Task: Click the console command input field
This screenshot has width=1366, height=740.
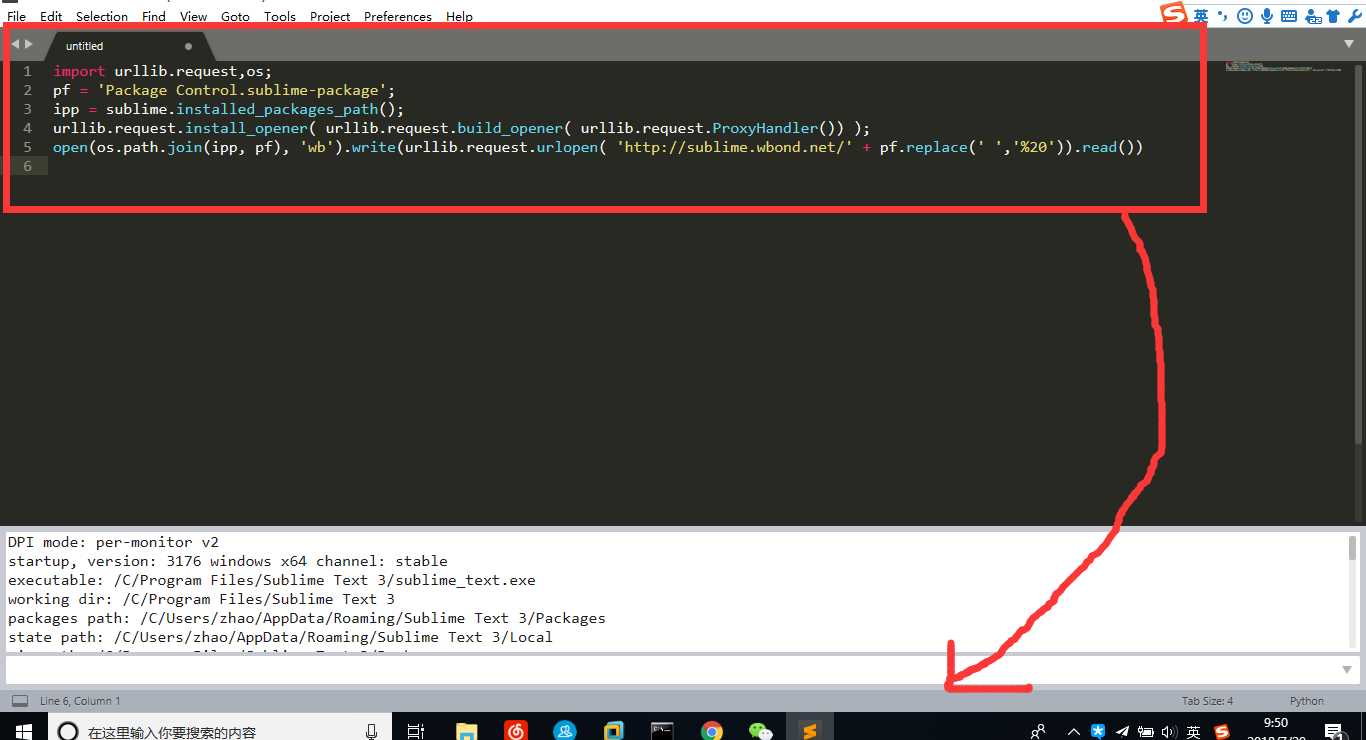Action: (670, 669)
